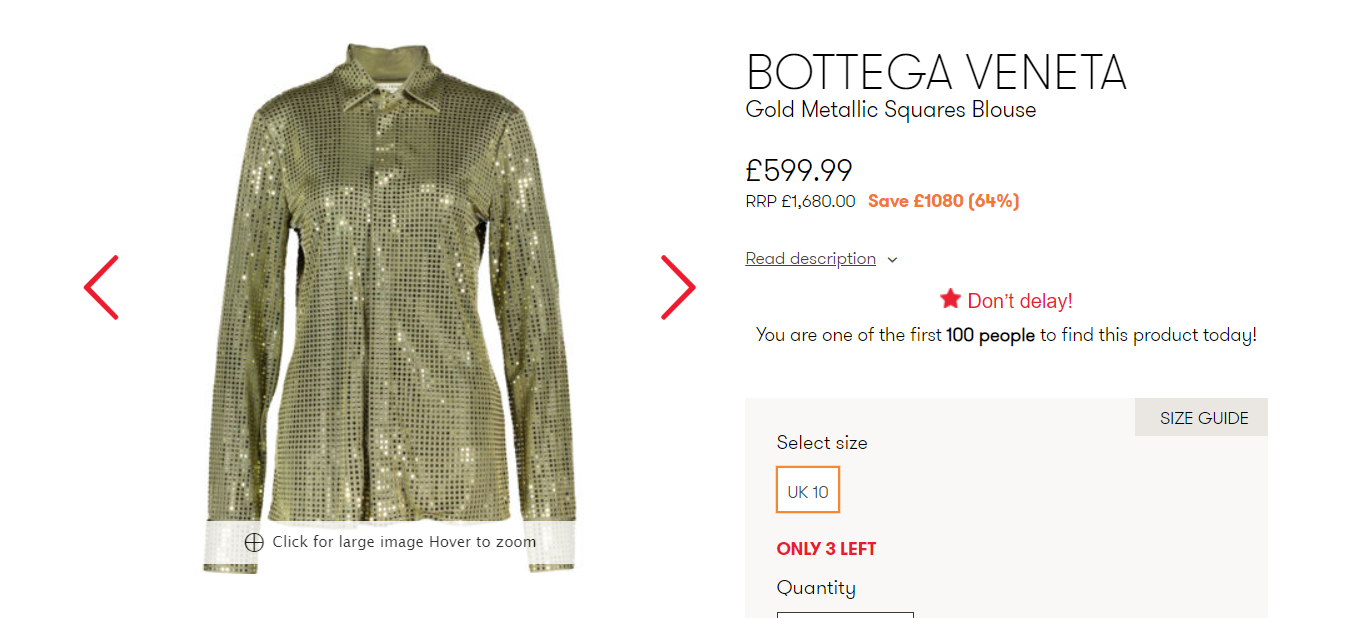Viewport: 1348px width, 618px height.
Task: Go to the previous product image
Action: point(101,288)
